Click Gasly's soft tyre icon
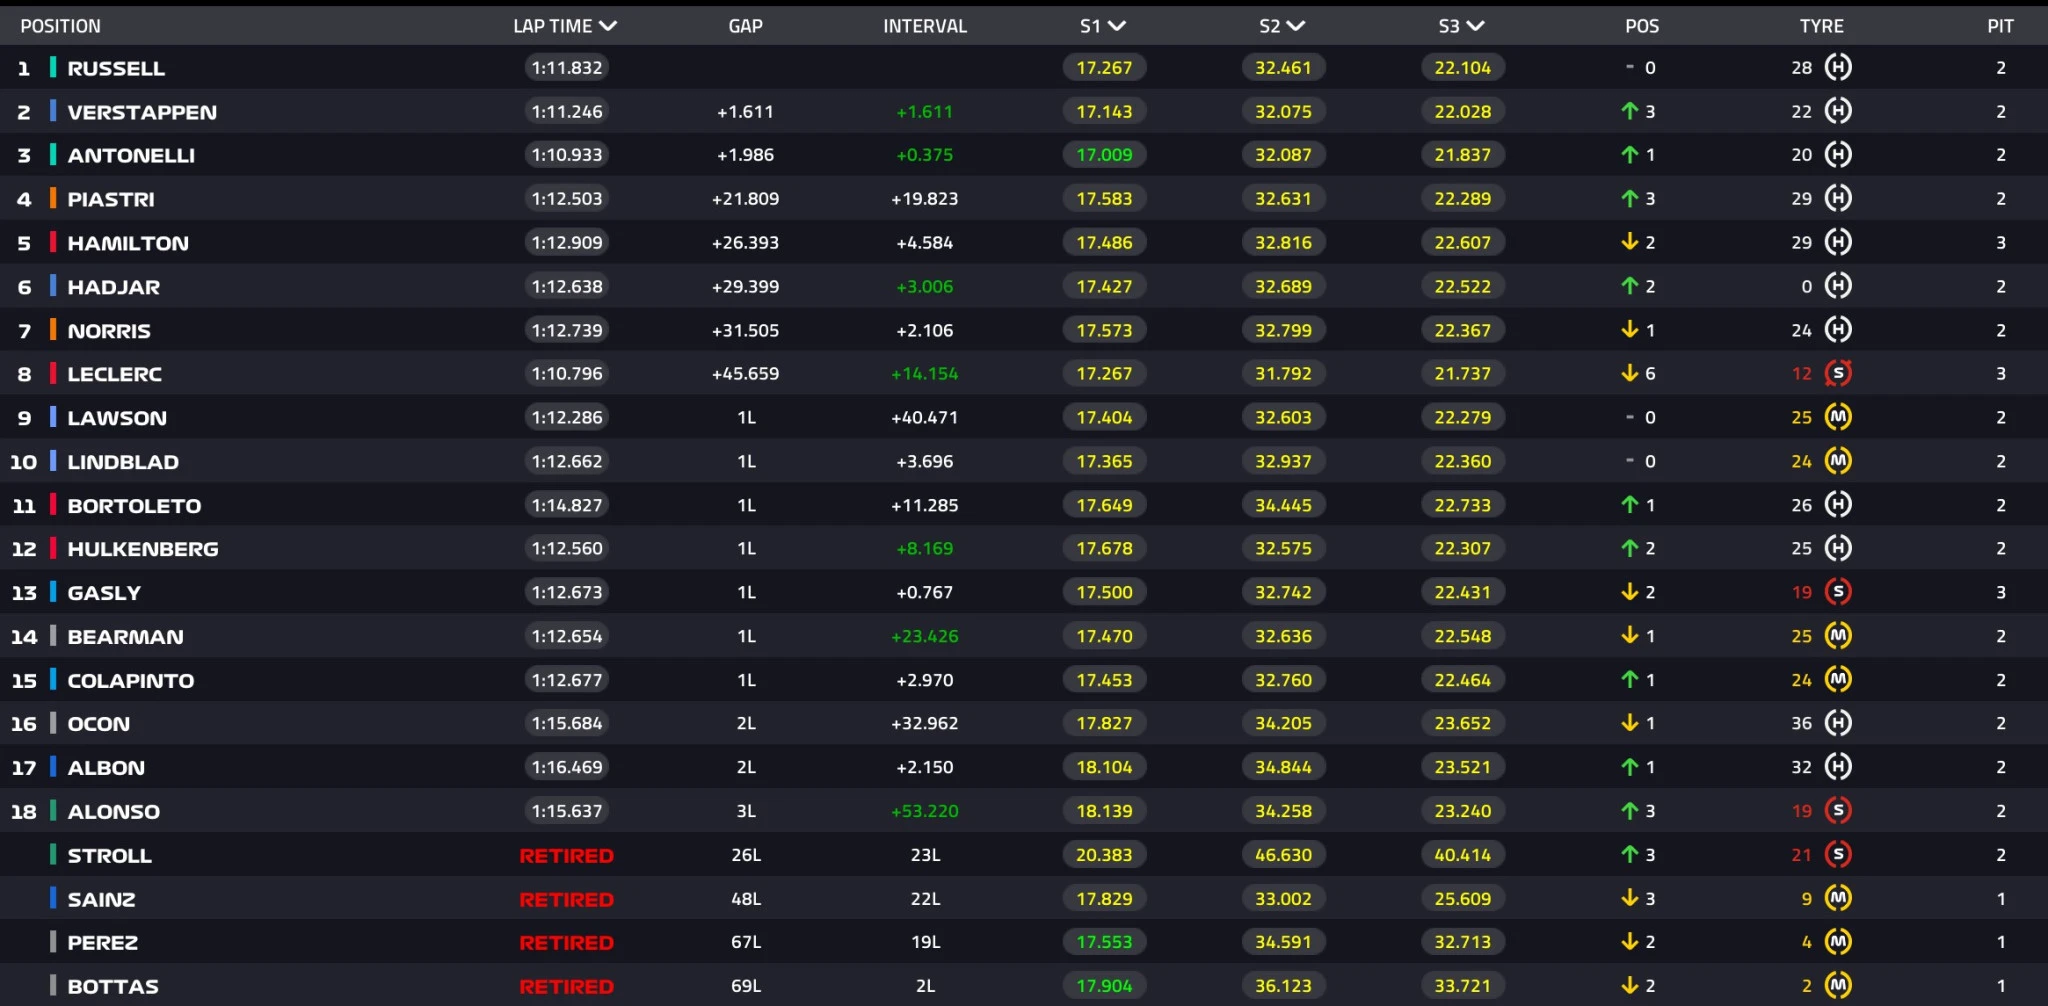This screenshot has width=2048, height=1006. 1838,592
